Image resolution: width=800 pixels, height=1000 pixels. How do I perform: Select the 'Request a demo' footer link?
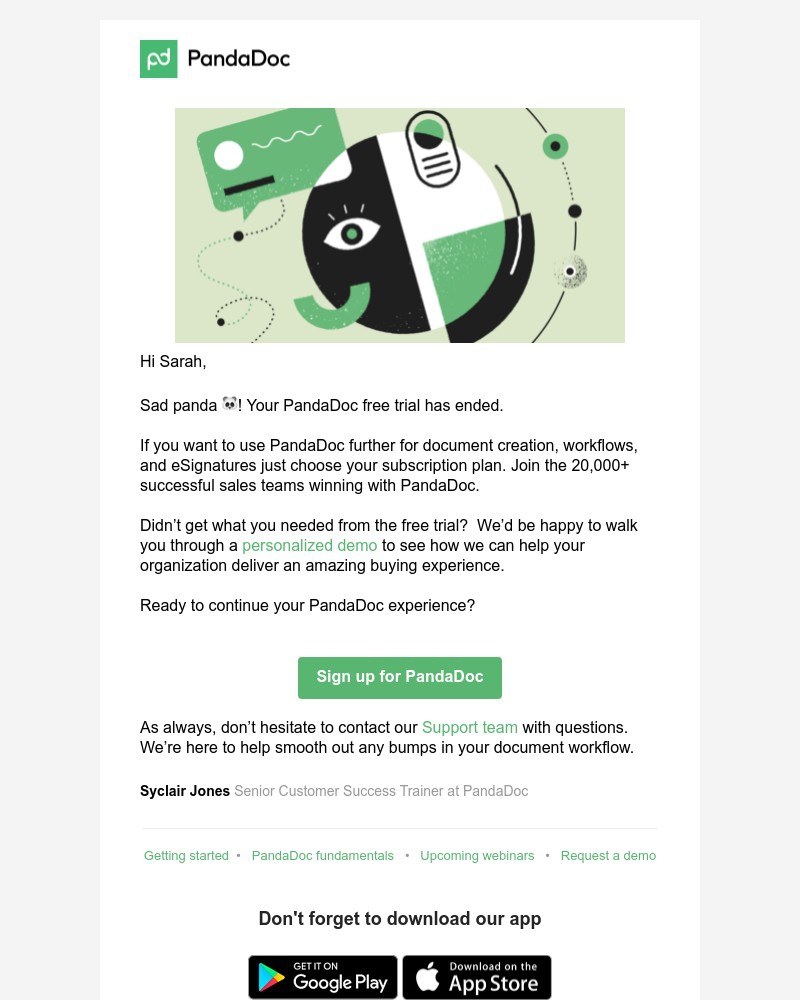(608, 855)
